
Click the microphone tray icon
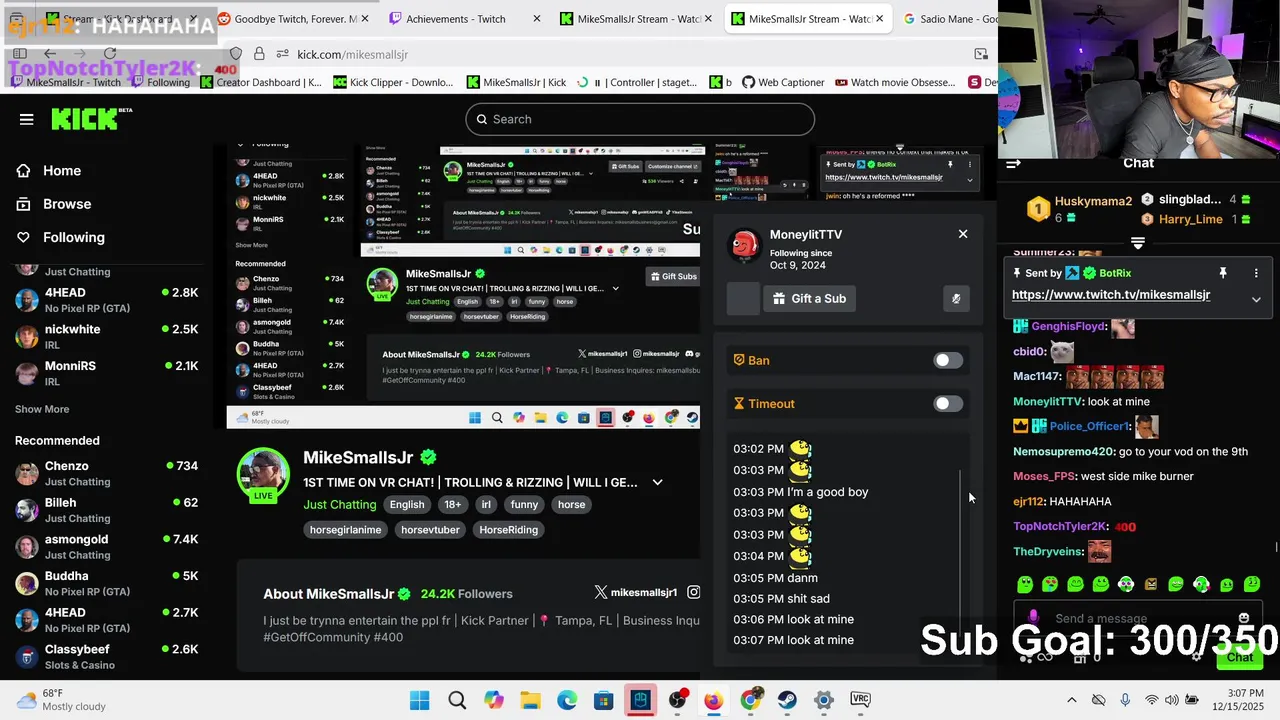click(x=1125, y=700)
